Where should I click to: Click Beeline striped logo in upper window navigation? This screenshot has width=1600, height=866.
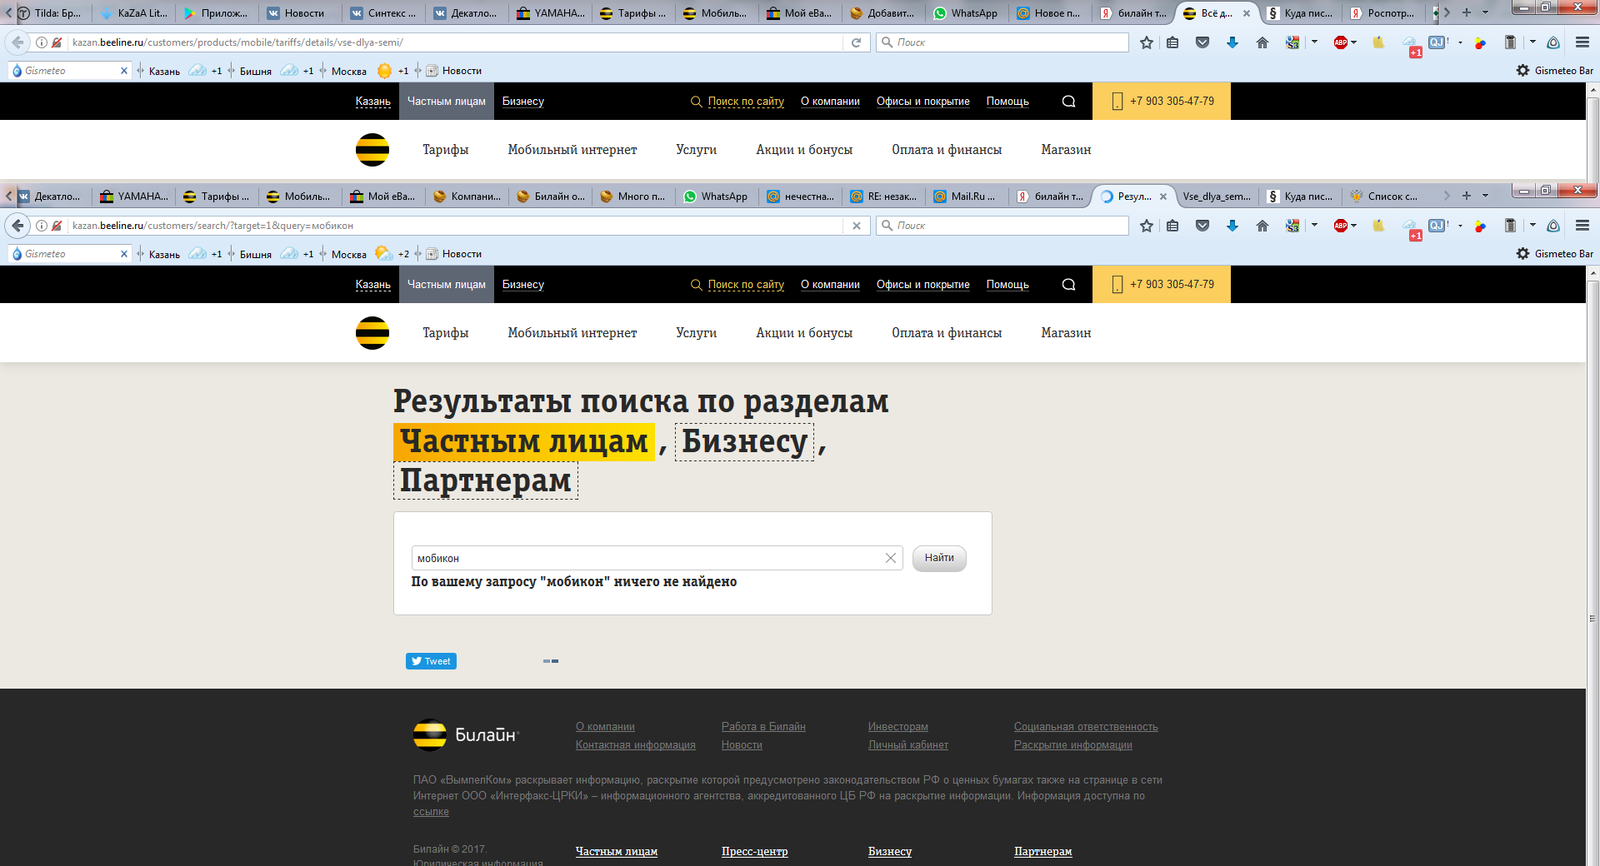372,150
